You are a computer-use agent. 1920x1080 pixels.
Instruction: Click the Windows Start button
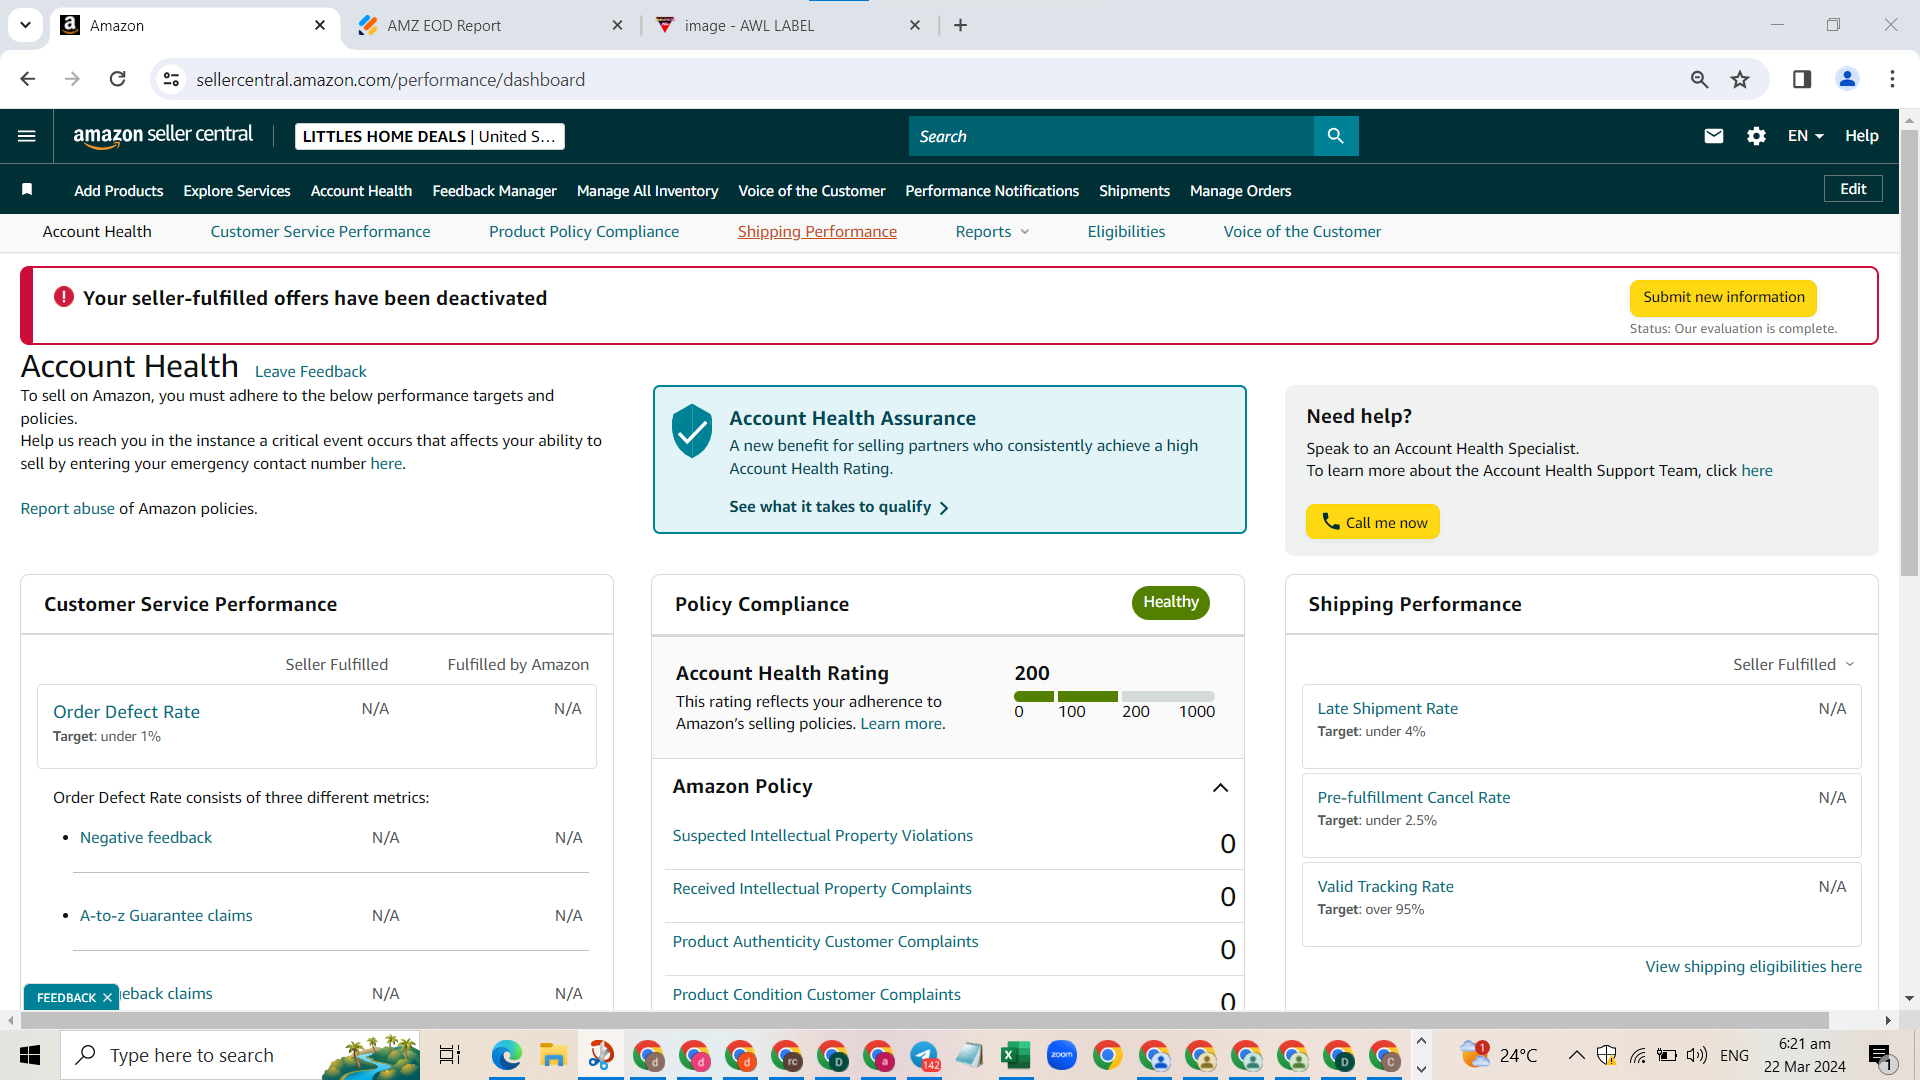(30, 1055)
